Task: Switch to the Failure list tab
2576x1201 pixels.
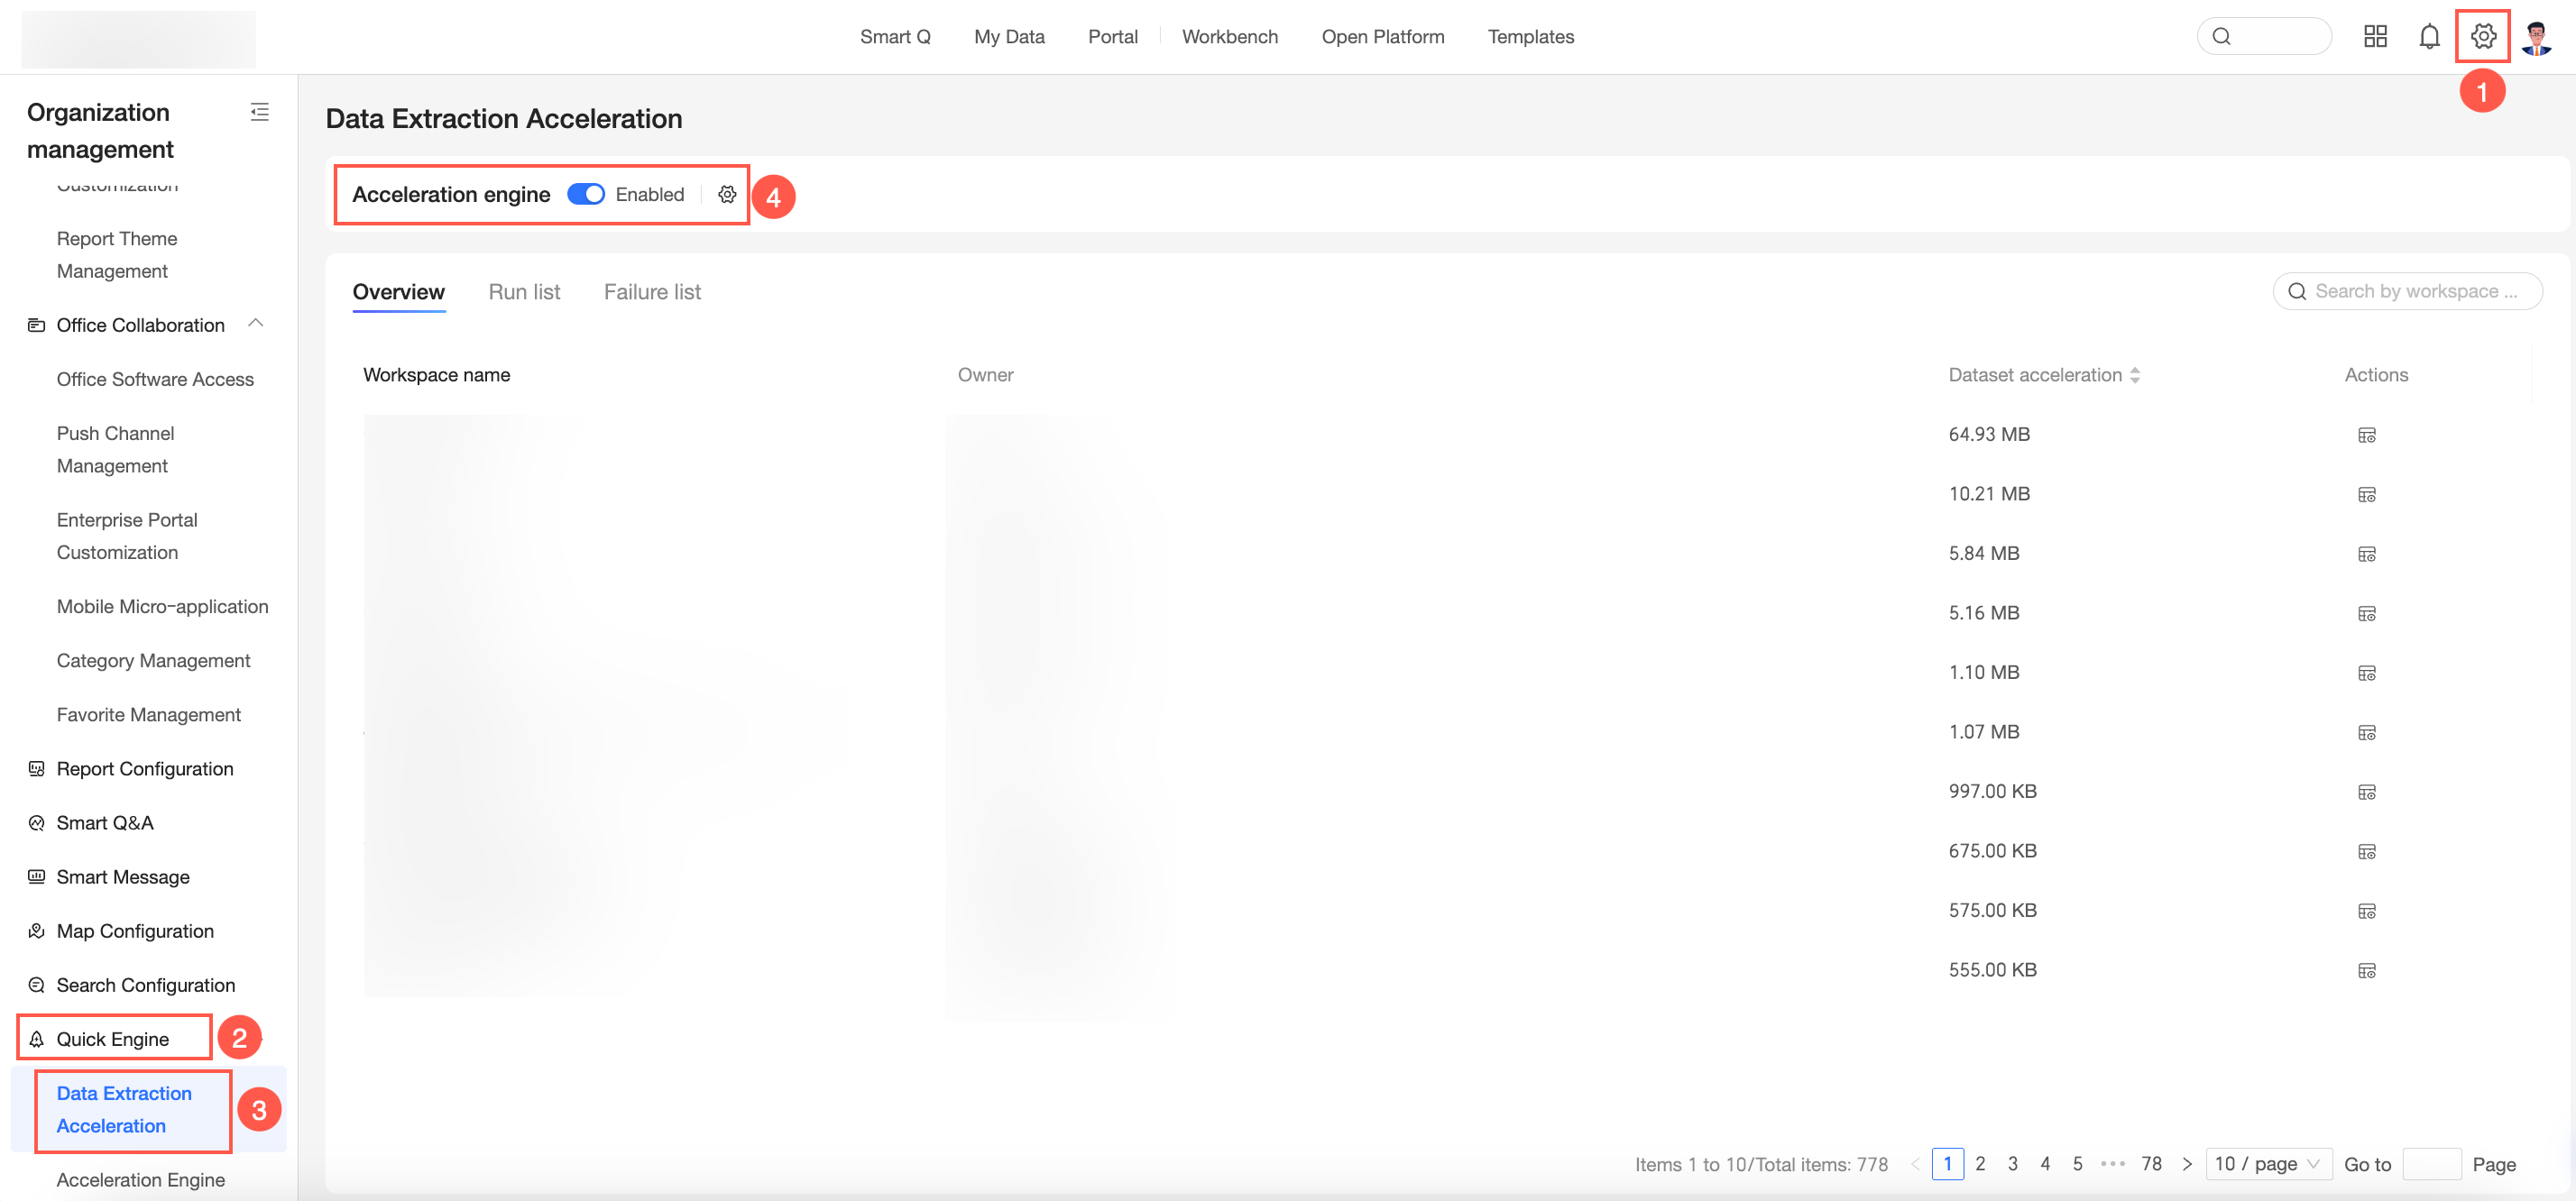Action: click(x=652, y=292)
